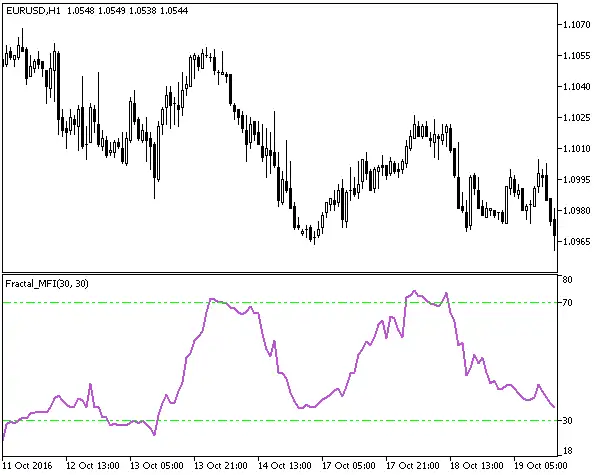Click the 12 Oct 13:00 time label

pos(93,466)
